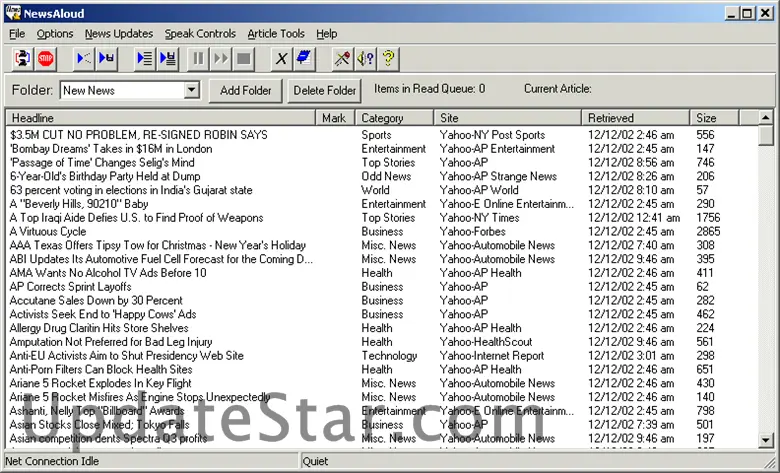Click the speaker with question mark icon
The height and width of the screenshot is (473, 780).
coord(365,59)
